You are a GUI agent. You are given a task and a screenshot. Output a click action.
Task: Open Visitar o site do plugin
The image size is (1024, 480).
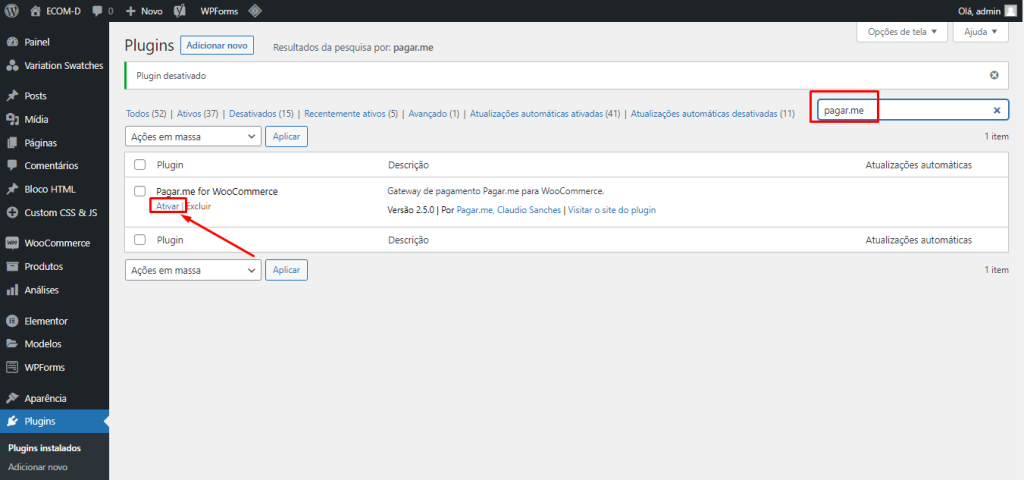click(612, 210)
